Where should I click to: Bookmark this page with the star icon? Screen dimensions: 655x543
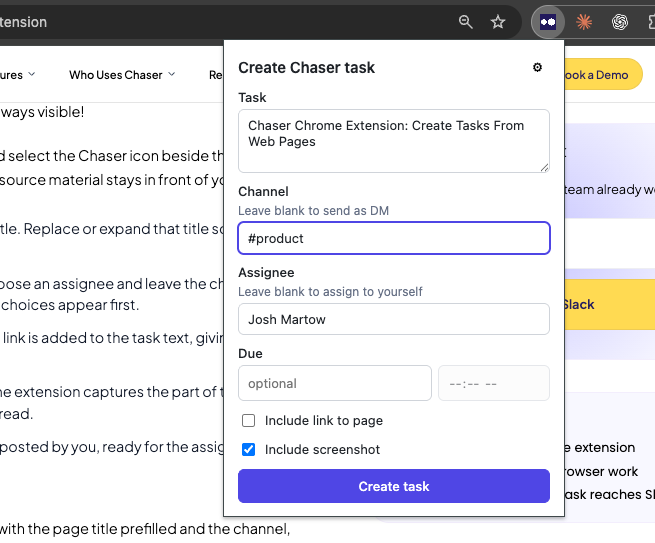tap(498, 22)
